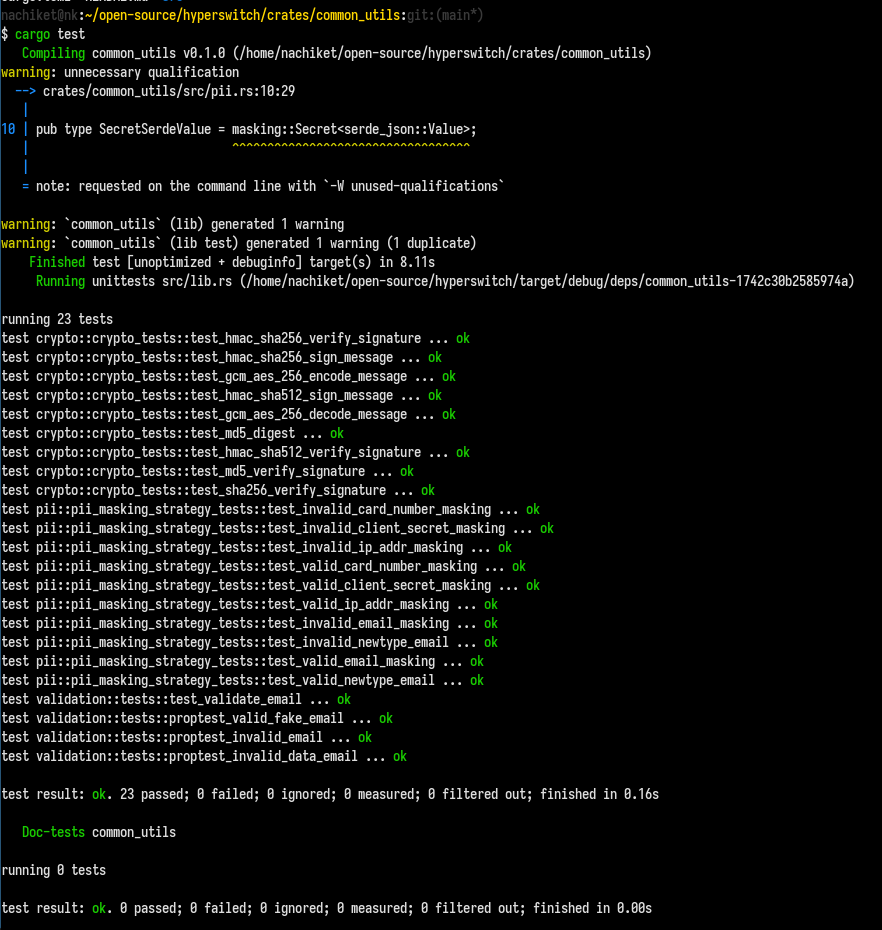The image size is (882, 930).
Task: Click the prompt path '~/open-source/hyperswitch/crates/common_utils'
Action: point(242,15)
